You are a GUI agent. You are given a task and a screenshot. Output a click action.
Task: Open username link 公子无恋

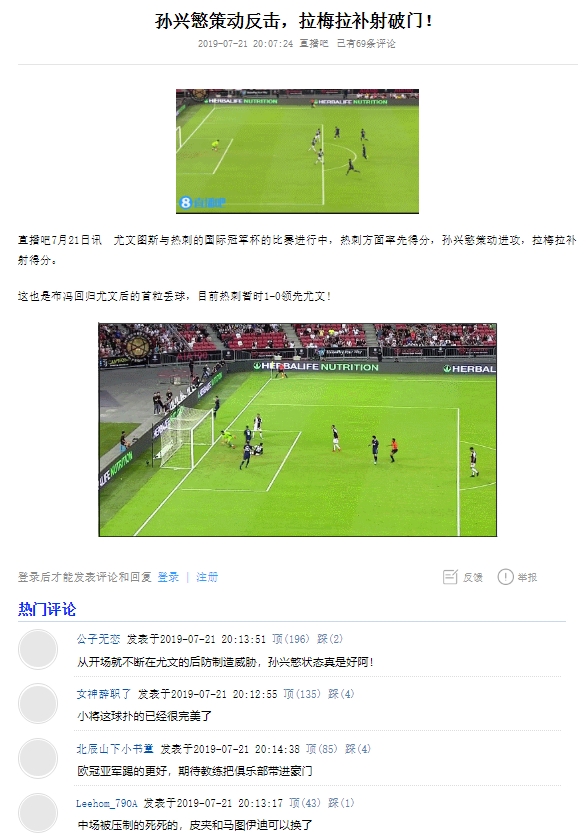pyautogui.click(x=99, y=639)
